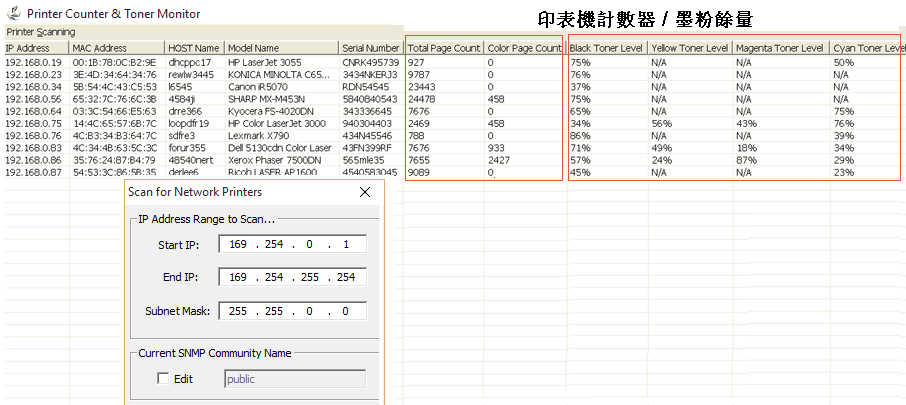Screen dimensions: 906x405
Task: Click host name loopdfr19
Action: (x=189, y=123)
